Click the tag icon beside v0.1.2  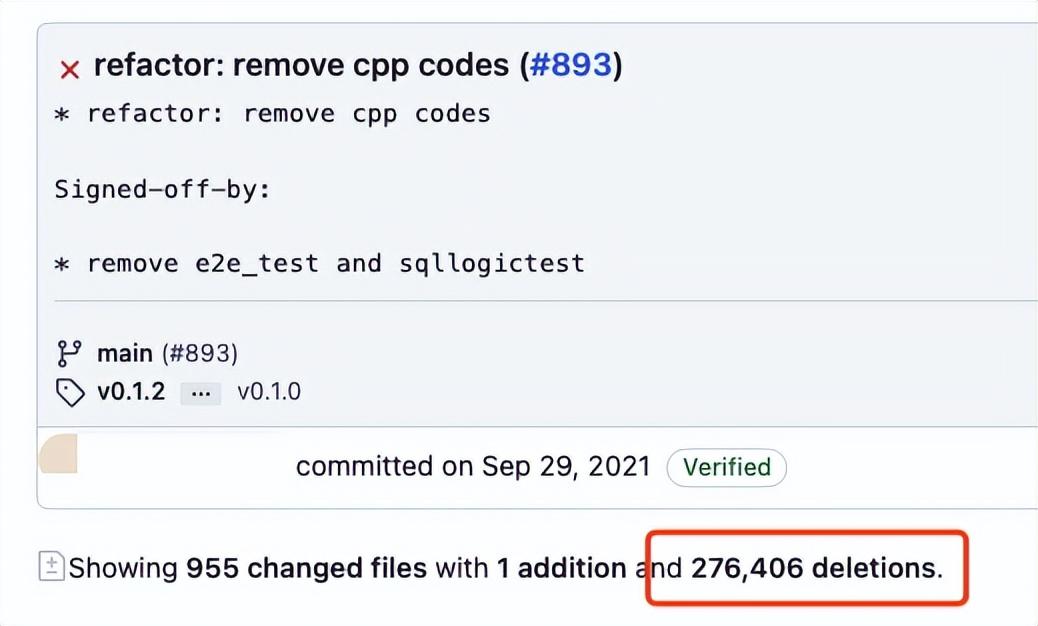[68, 392]
